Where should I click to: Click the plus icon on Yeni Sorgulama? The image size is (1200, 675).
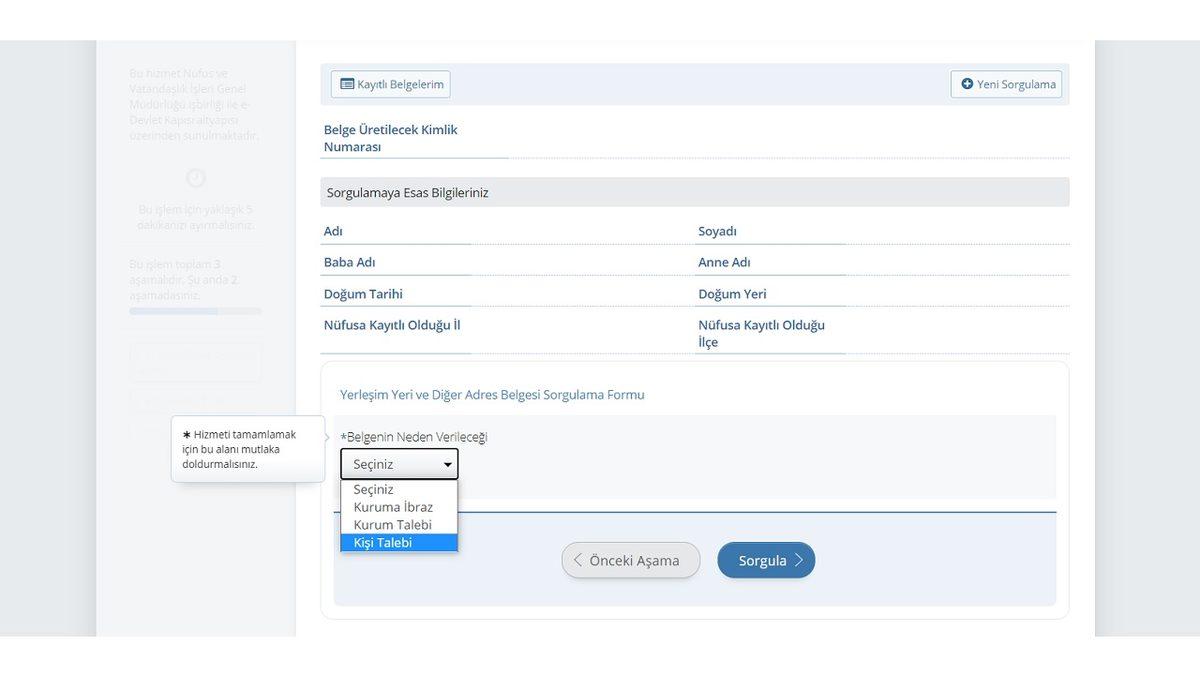point(966,84)
